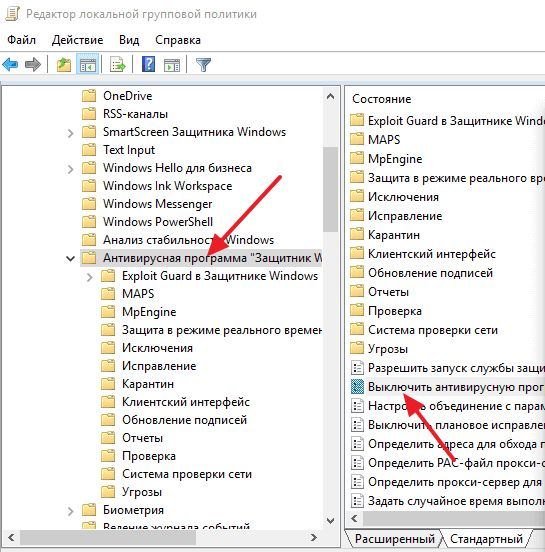Click tree horizontal scrollbar left arrow
This screenshot has height=552, width=545.
point(11,538)
